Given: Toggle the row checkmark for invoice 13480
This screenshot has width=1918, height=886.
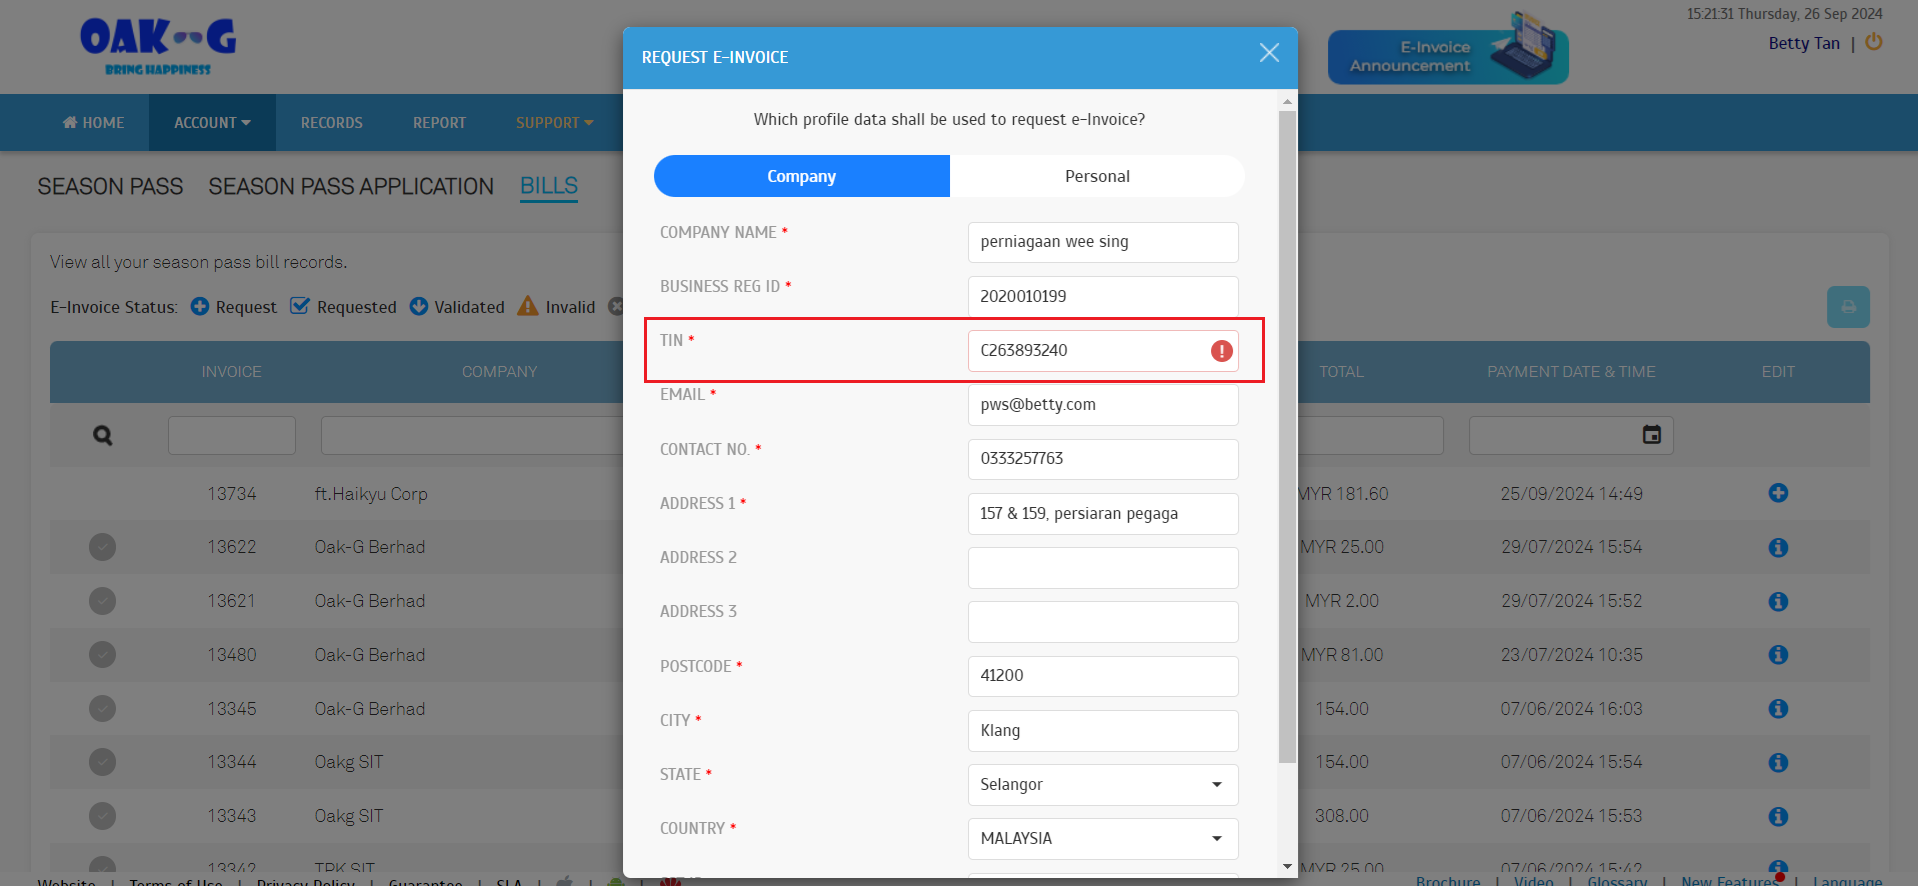Looking at the screenshot, I should pyautogui.click(x=102, y=654).
